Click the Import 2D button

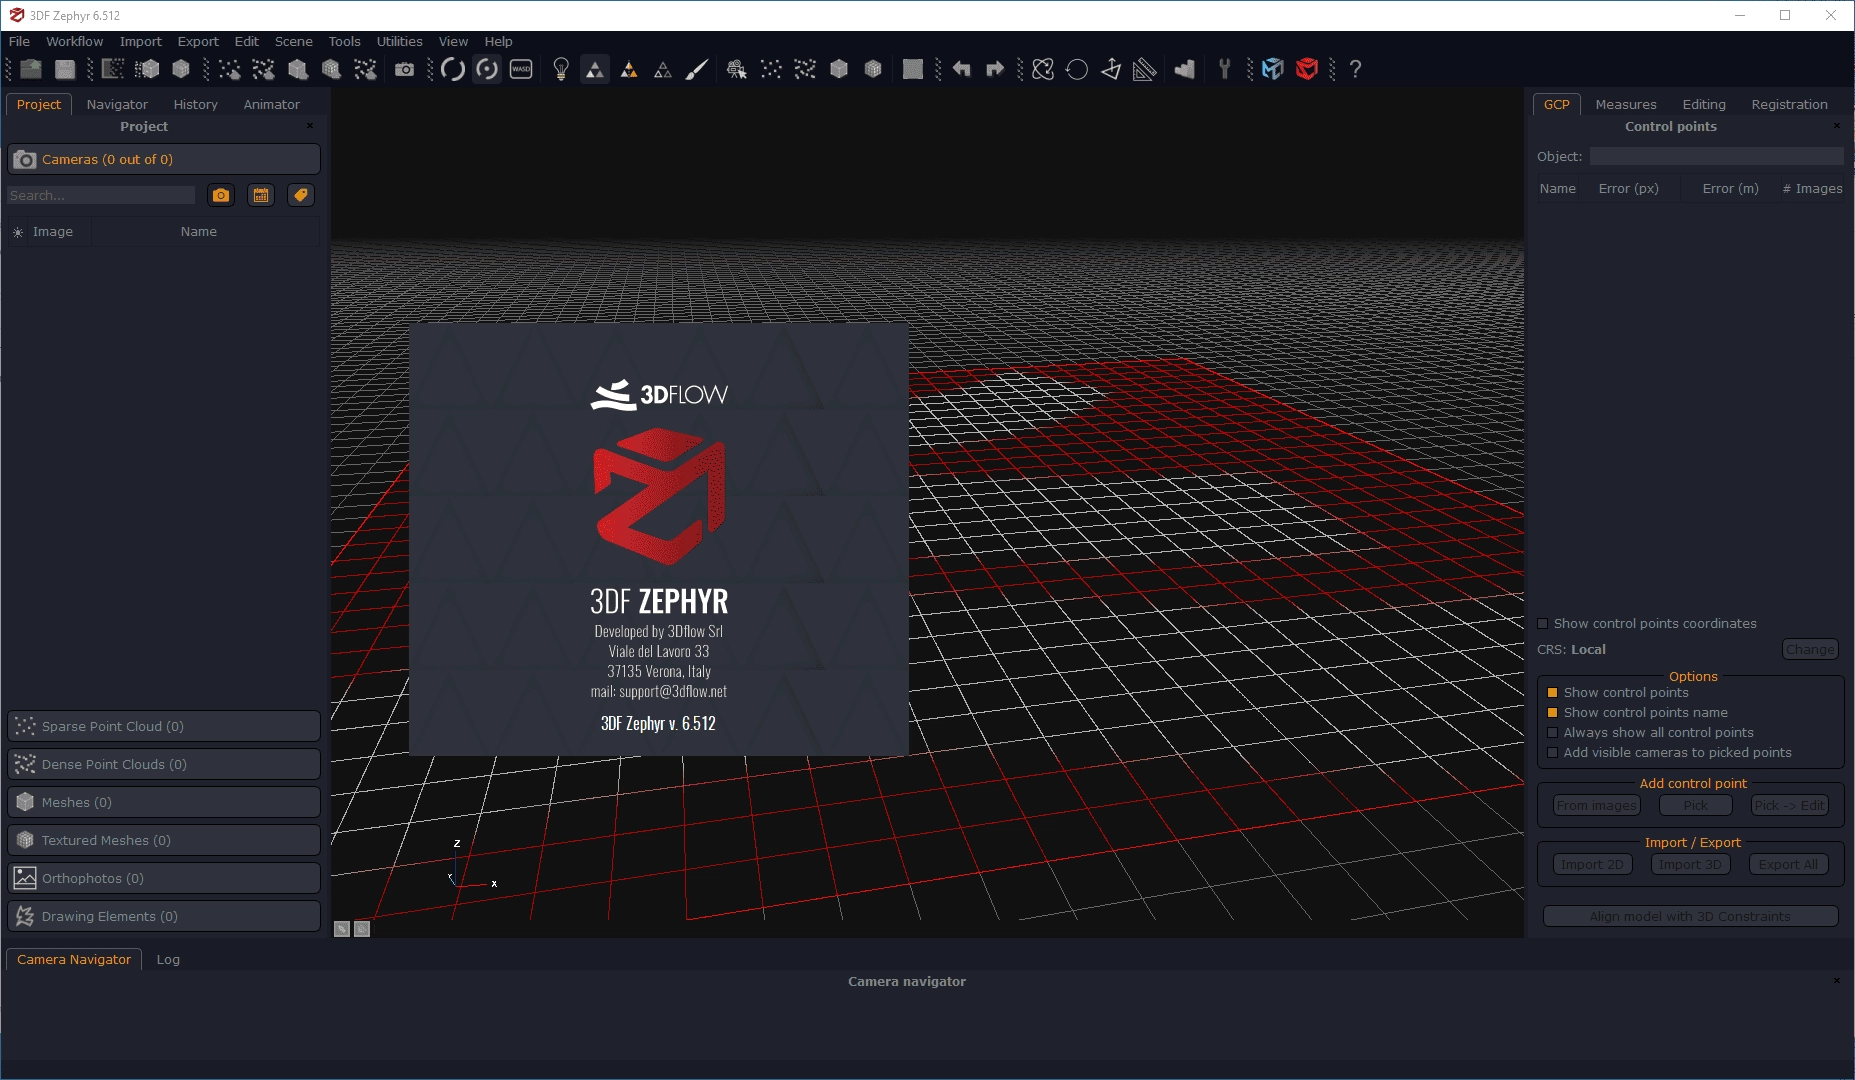1592,864
